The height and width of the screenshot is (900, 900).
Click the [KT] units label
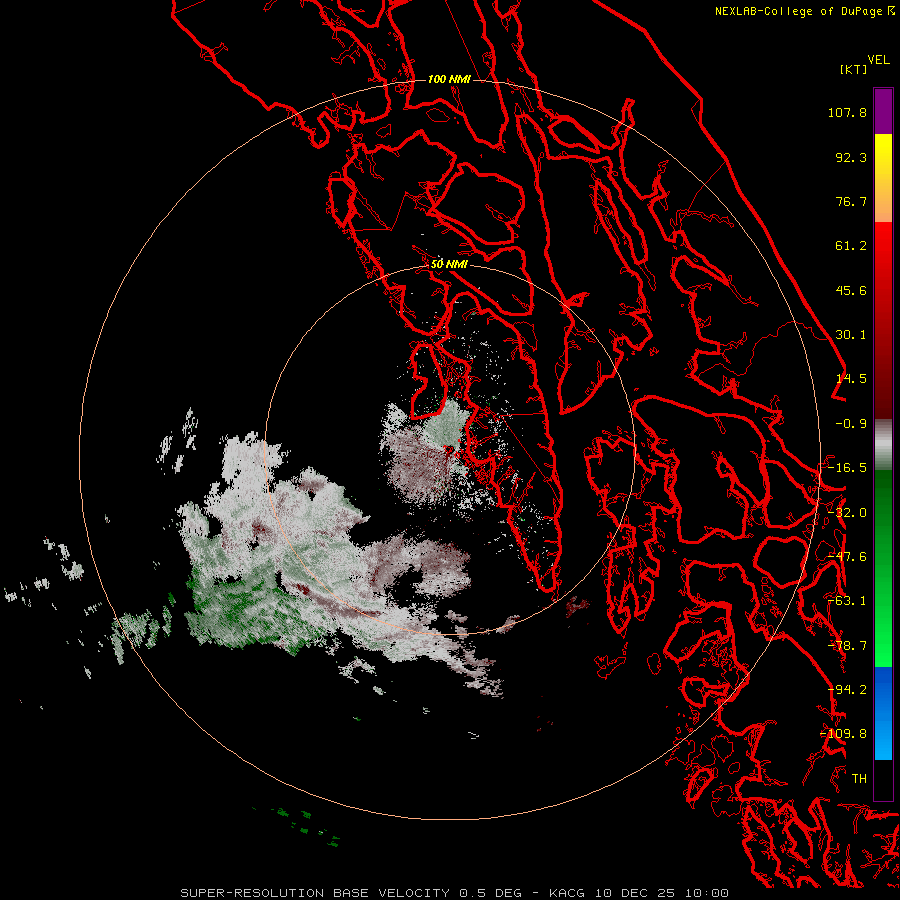854,69
